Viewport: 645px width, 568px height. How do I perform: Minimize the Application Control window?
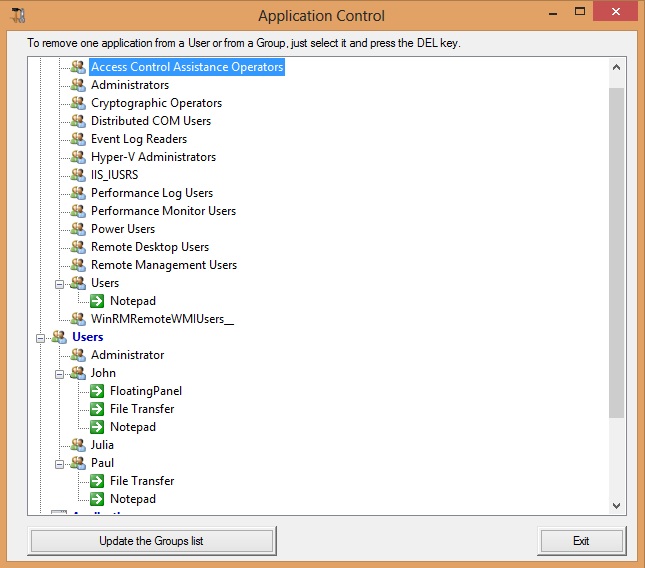point(553,14)
